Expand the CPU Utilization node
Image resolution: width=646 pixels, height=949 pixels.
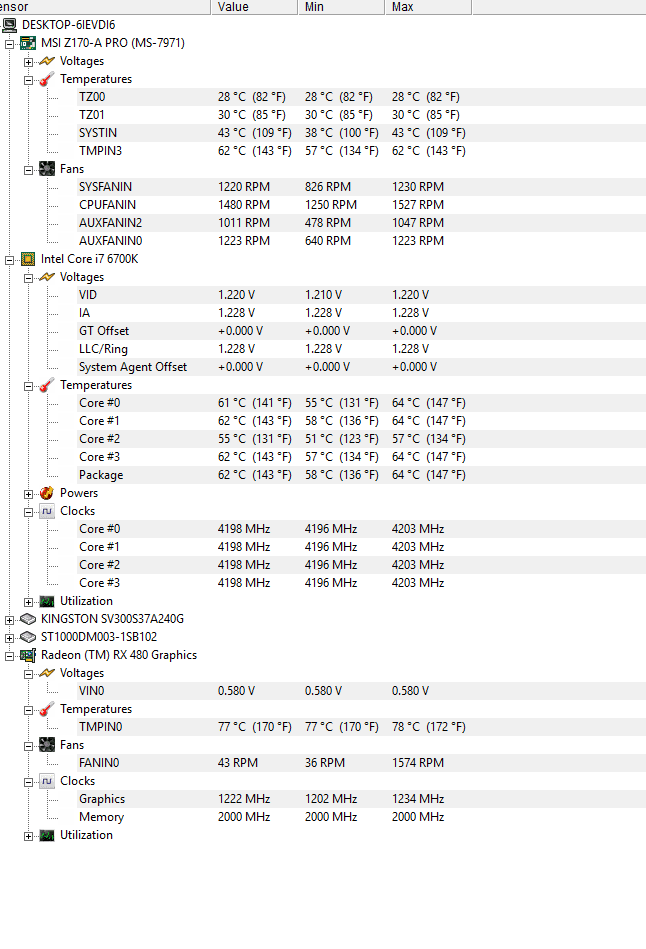[x=28, y=602]
